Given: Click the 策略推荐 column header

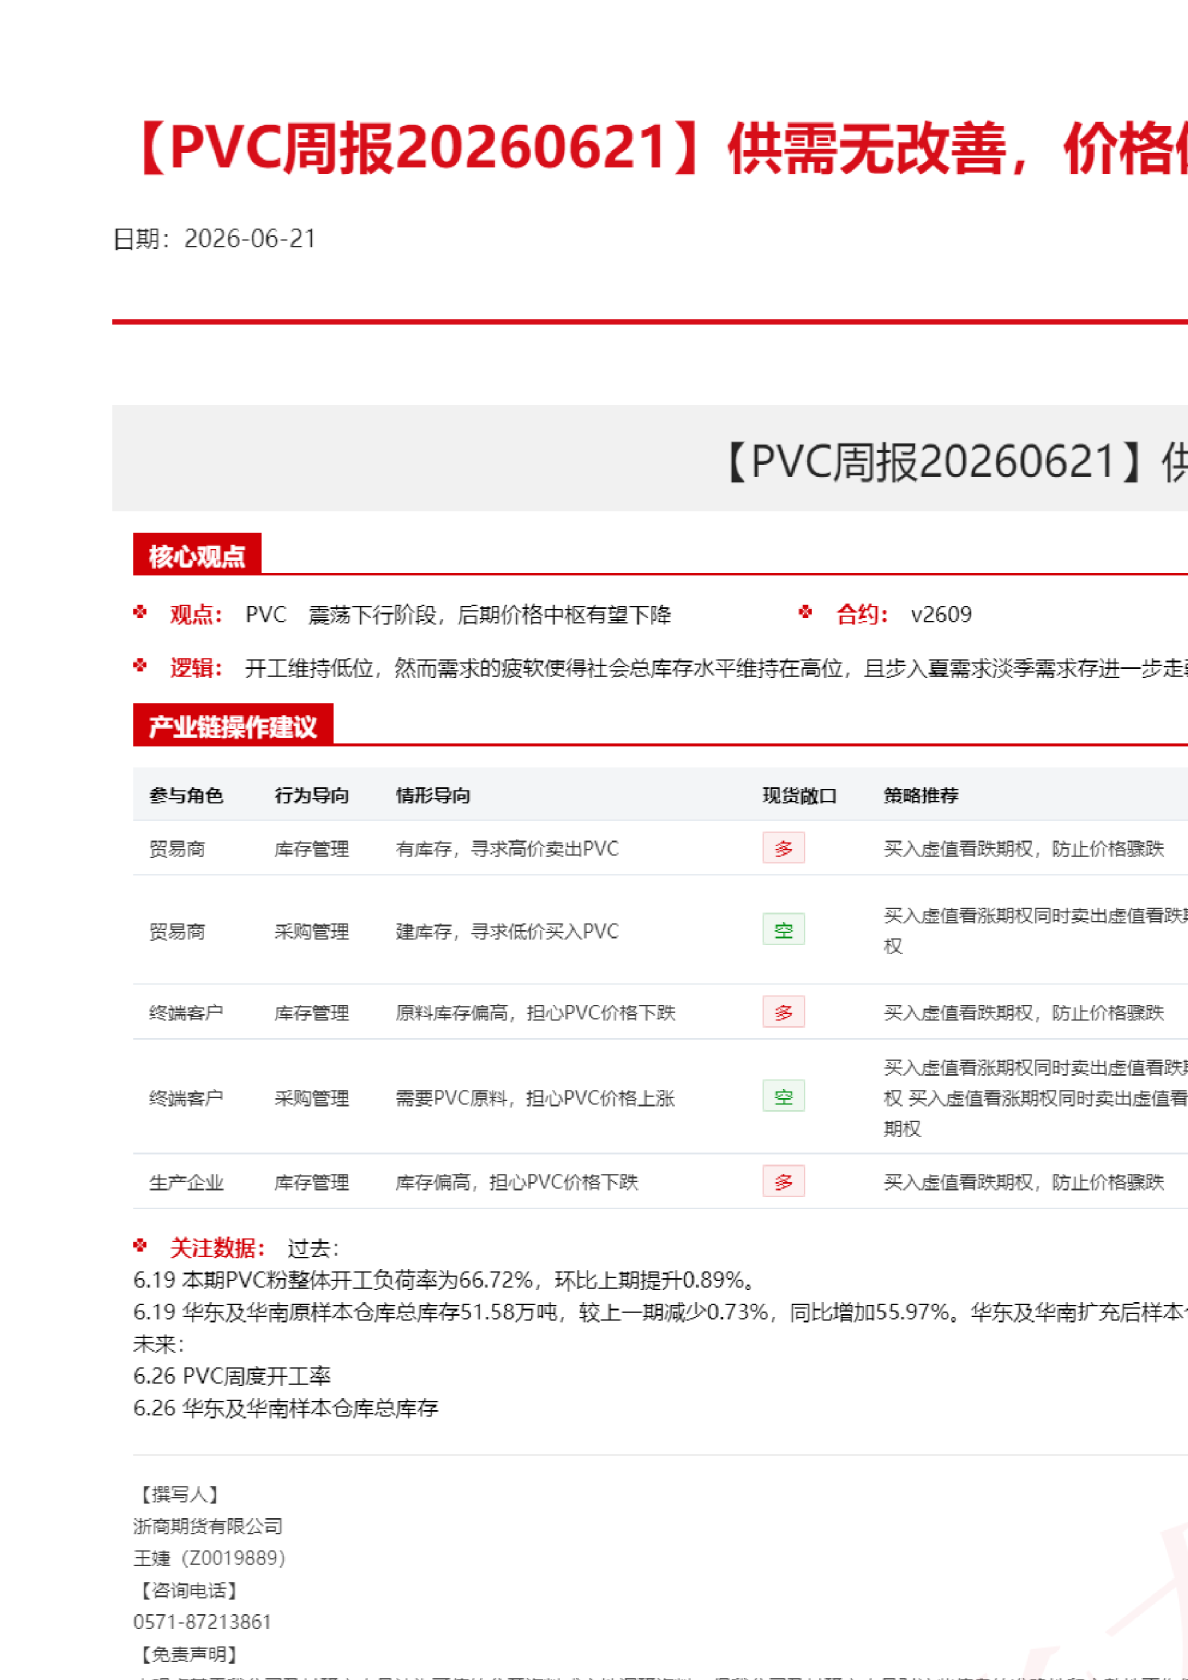Looking at the screenshot, I should (x=921, y=796).
